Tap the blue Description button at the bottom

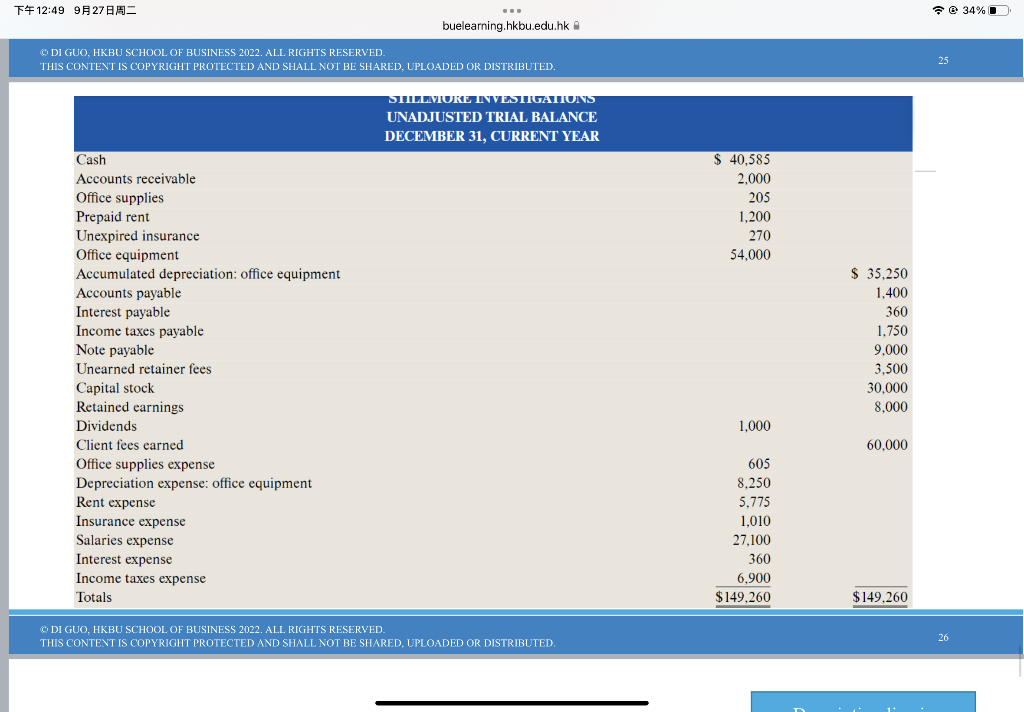coord(862,704)
